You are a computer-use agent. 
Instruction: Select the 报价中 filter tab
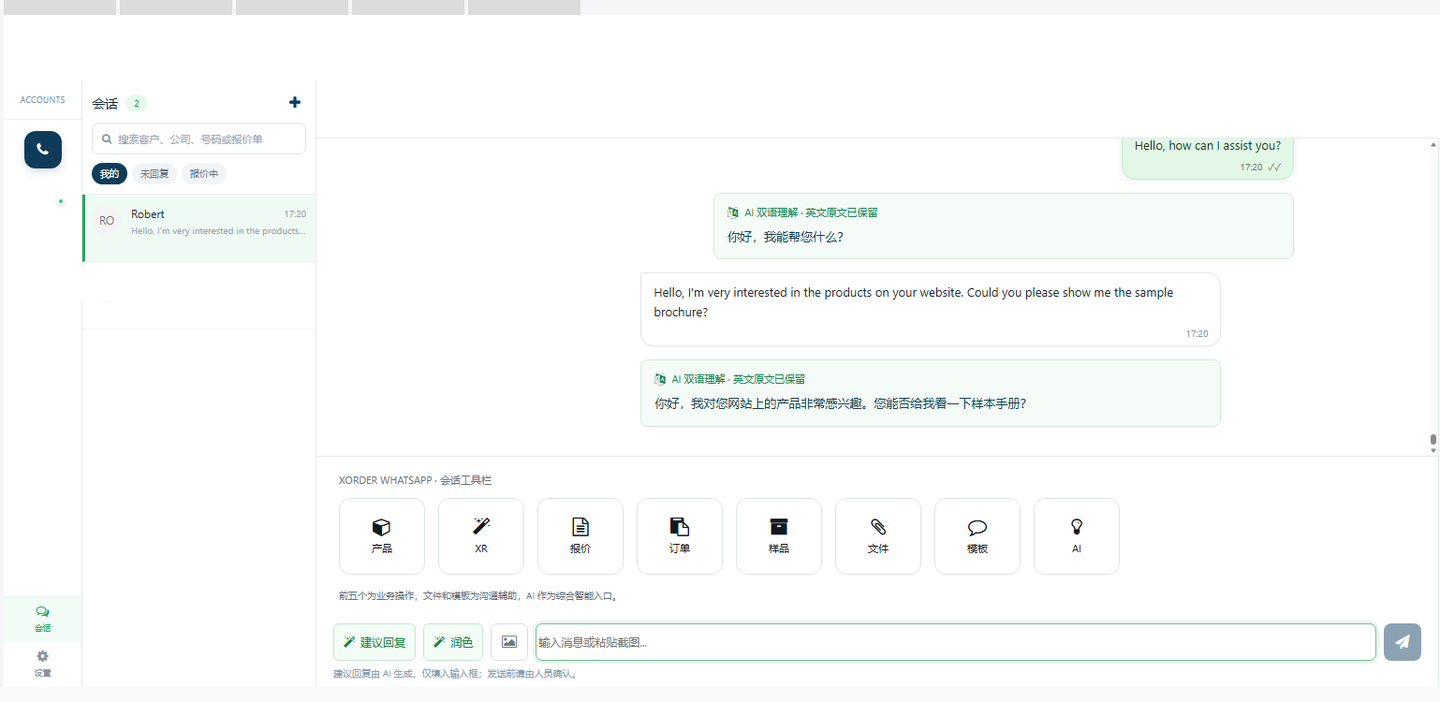pos(204,174)
